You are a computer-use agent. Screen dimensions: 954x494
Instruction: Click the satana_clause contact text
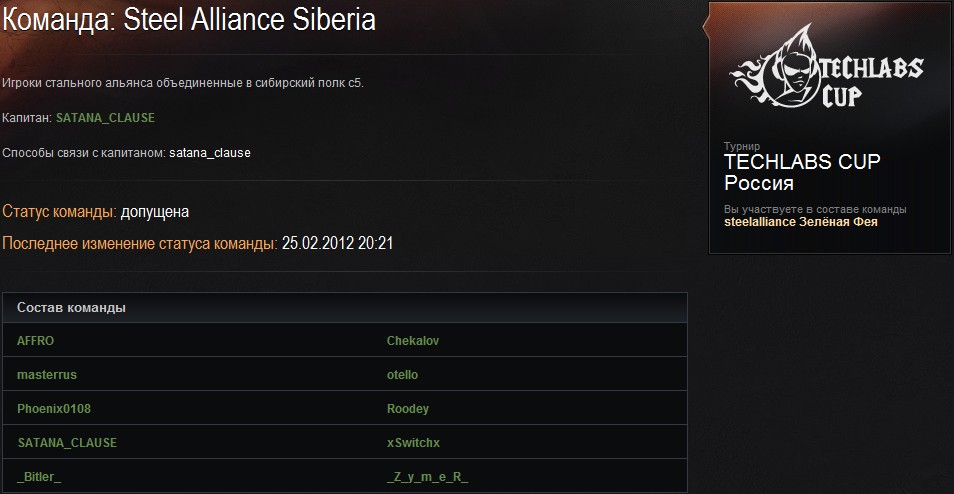tap(210, 153)
